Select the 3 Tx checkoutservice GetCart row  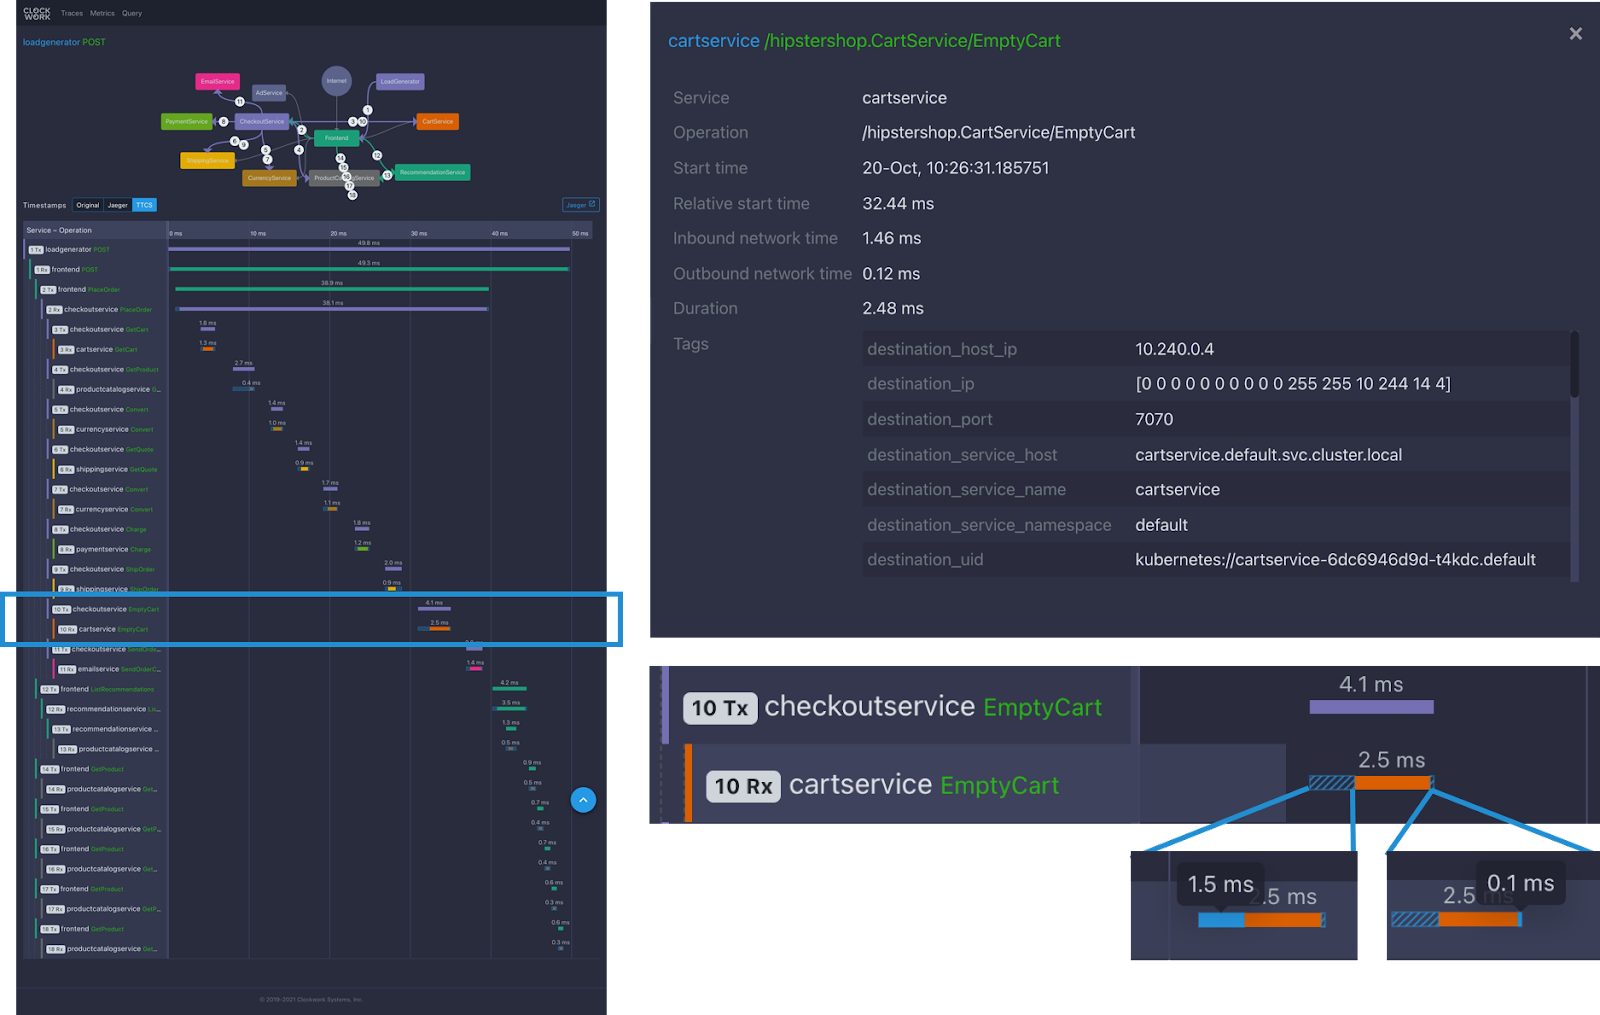click(108, 330)
